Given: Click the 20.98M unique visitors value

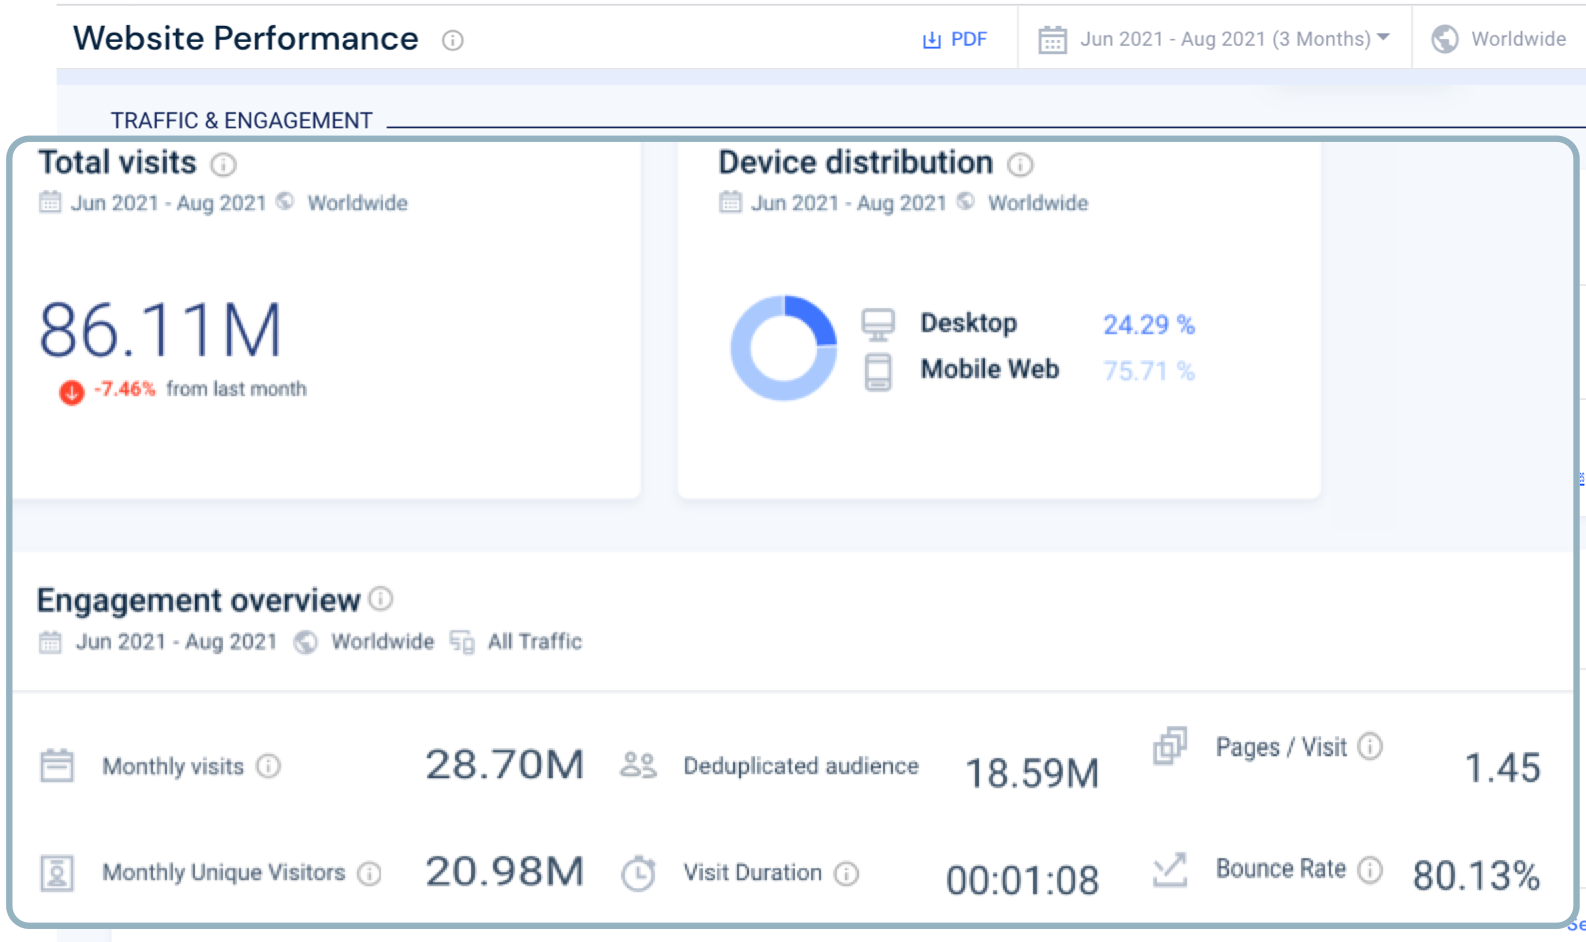Looking at the screenshot, I should [505, 871].
